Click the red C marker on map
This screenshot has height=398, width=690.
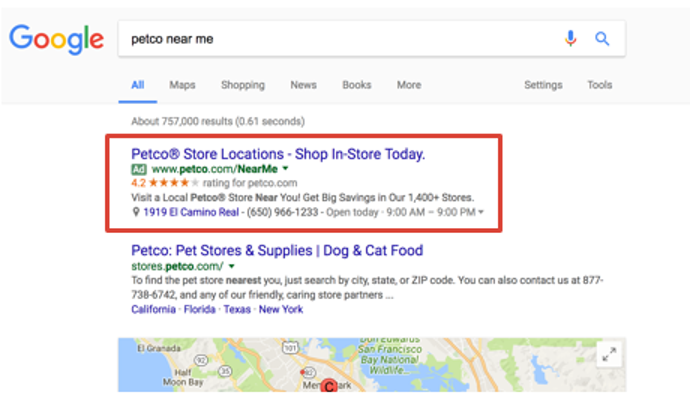(329, 386)
